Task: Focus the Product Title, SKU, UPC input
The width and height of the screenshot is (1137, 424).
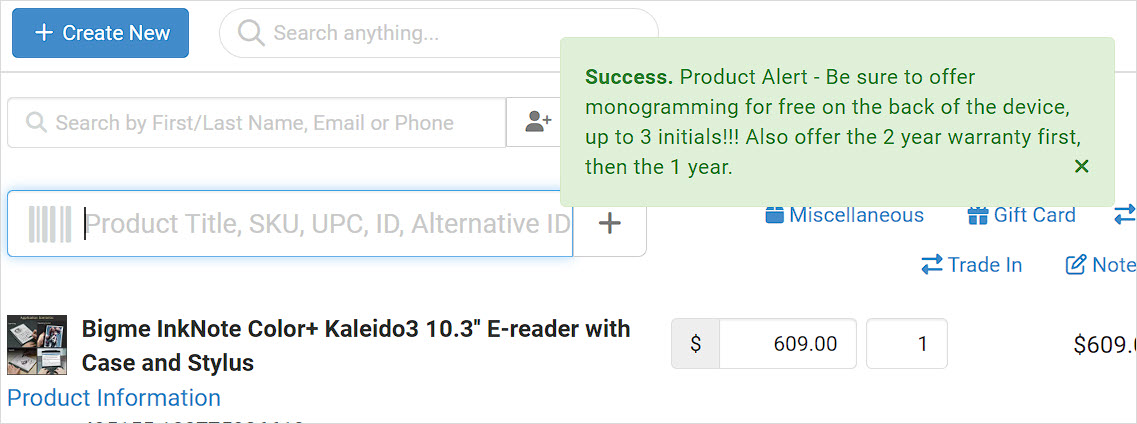Action: [290, 223]
